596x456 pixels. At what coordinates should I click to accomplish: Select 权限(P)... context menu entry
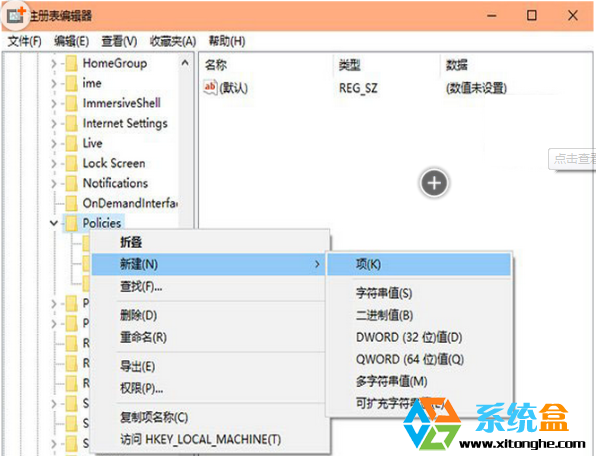tap(141, 388)
